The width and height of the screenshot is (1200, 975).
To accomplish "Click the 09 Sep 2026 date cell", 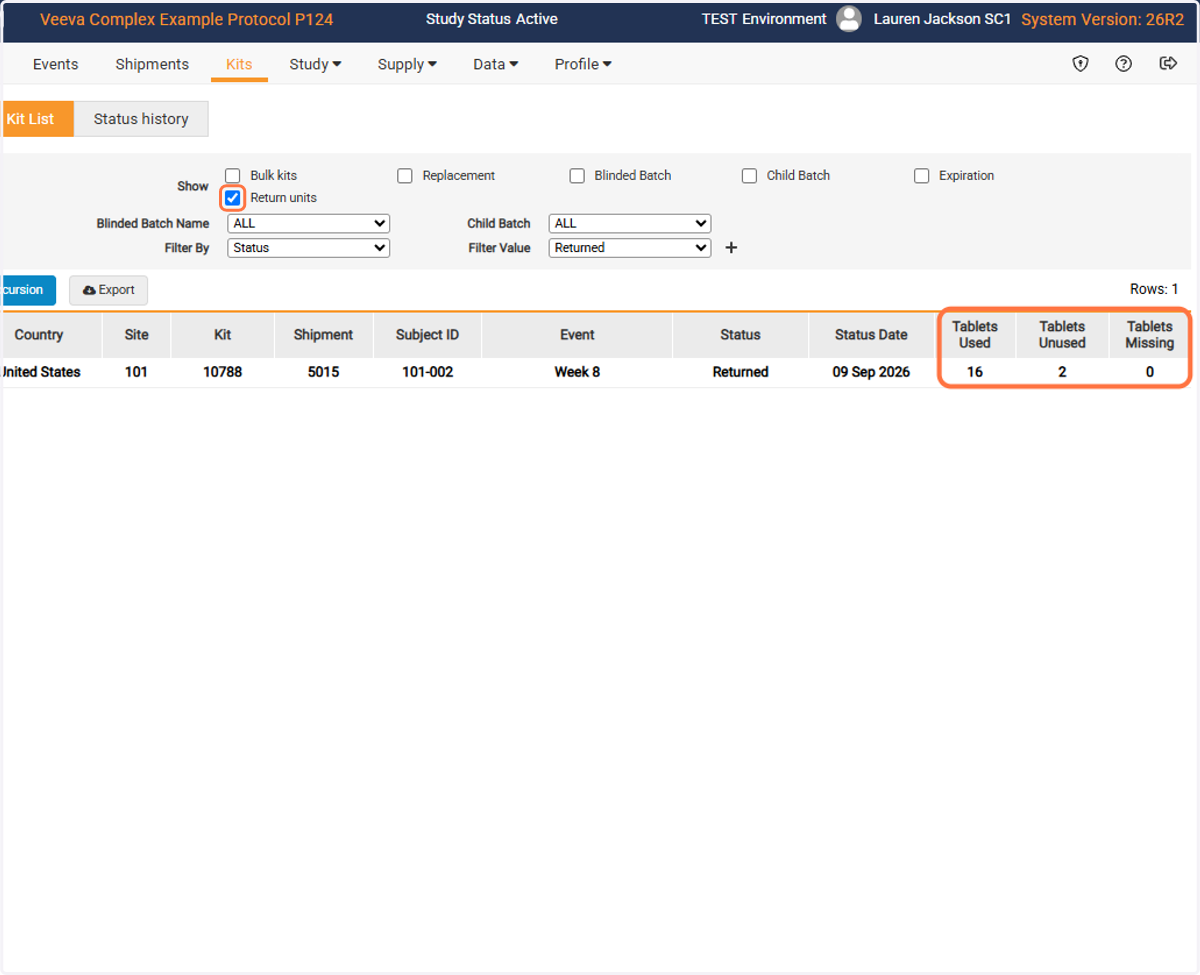I will pos(871,372).
